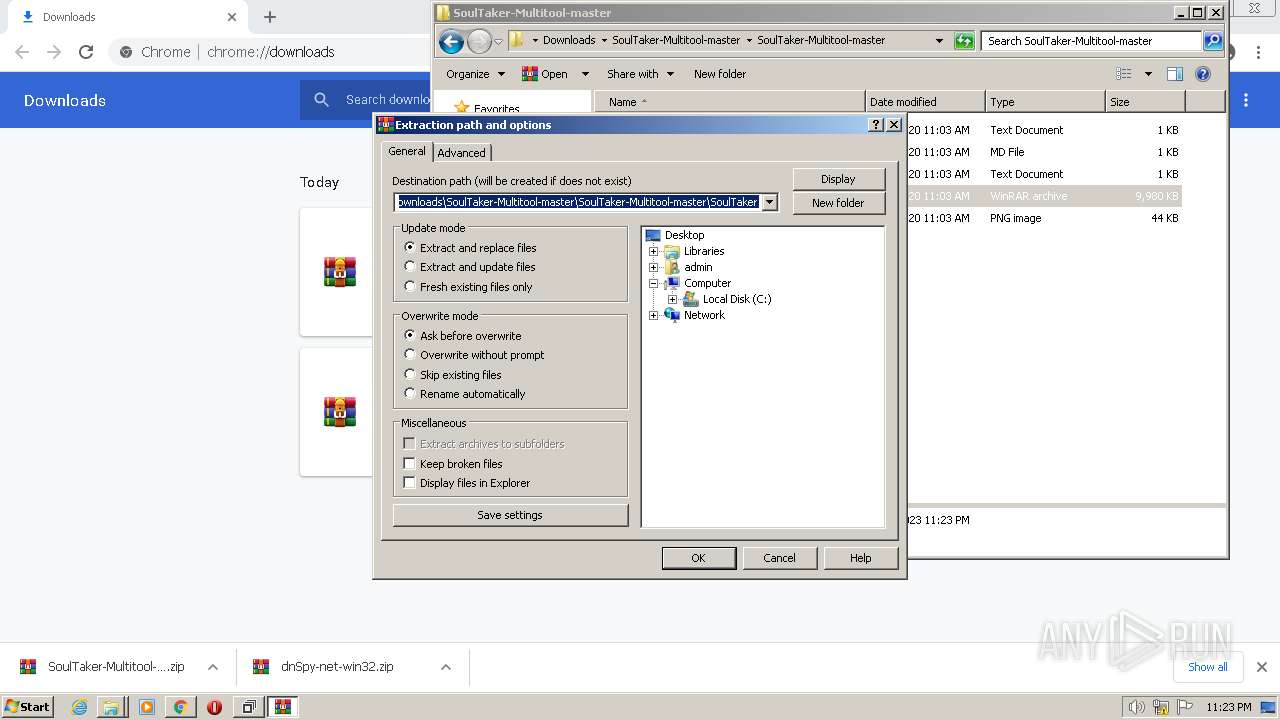Launch media player from taskbar
This screenshot has height=720, width=1280.
click(x=147, y=707)
